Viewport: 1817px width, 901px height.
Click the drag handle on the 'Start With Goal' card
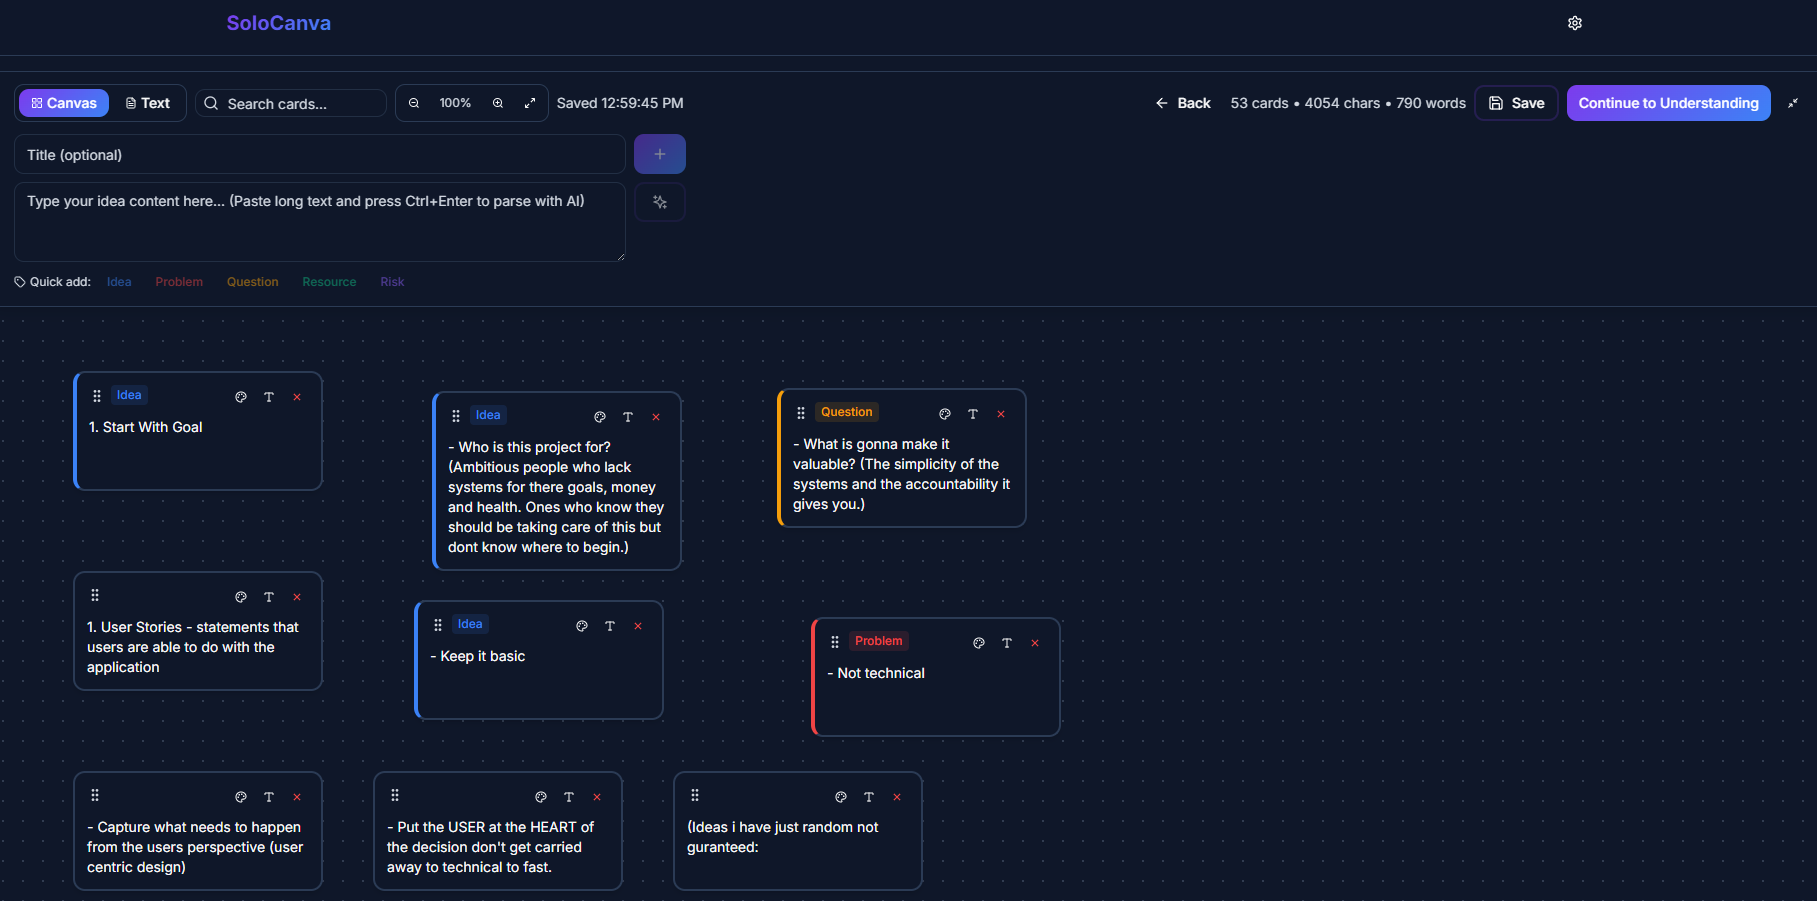[x=96, y=395]
